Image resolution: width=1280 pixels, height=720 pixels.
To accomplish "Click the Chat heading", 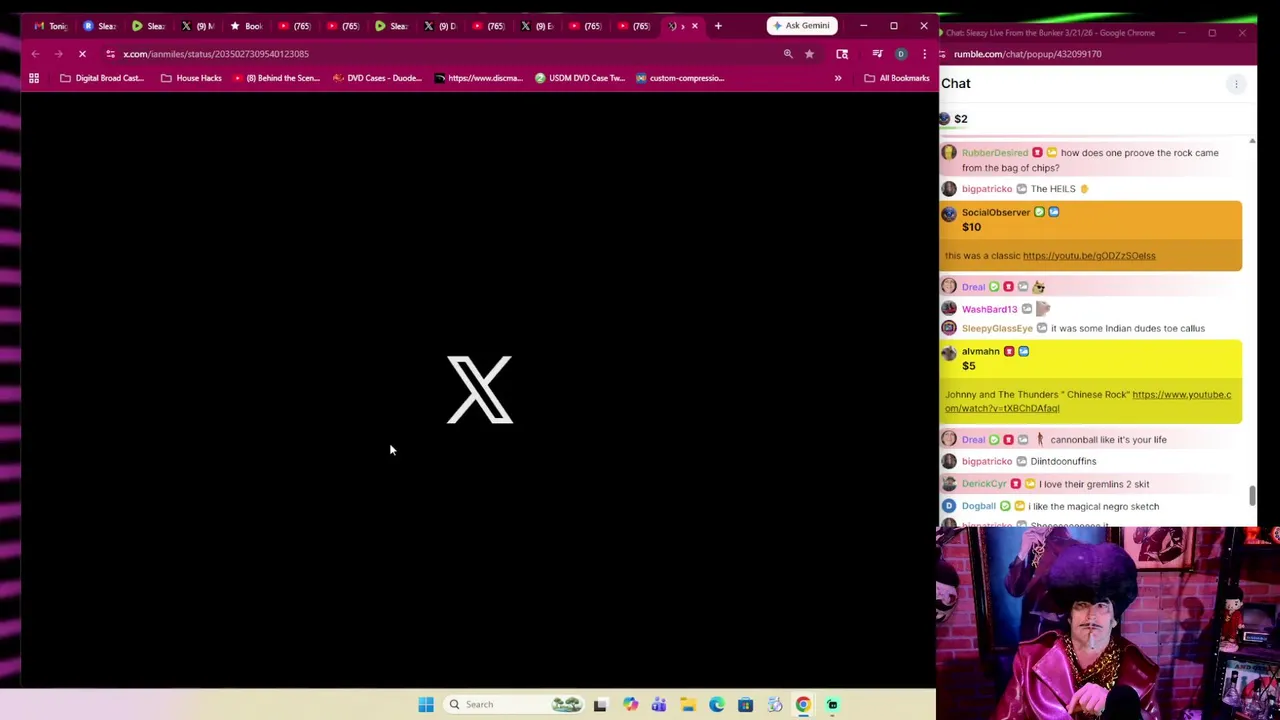I will 956,84.
